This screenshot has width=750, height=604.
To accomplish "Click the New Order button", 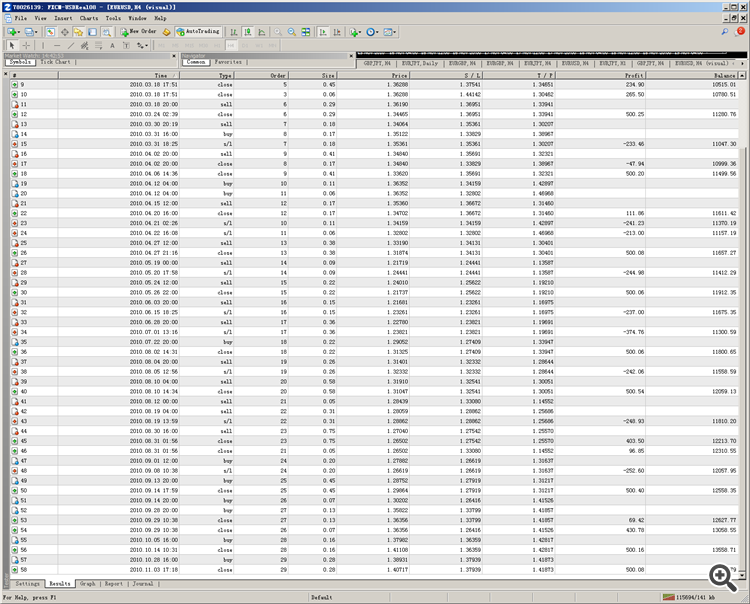I will [x=138, y=32].
